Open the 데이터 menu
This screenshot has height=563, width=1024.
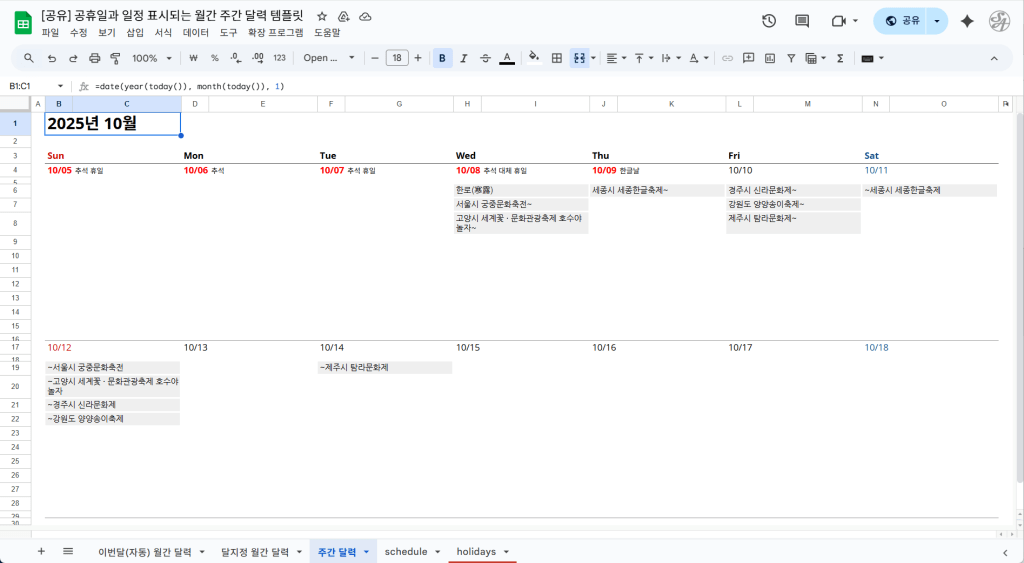coord(196,32)
